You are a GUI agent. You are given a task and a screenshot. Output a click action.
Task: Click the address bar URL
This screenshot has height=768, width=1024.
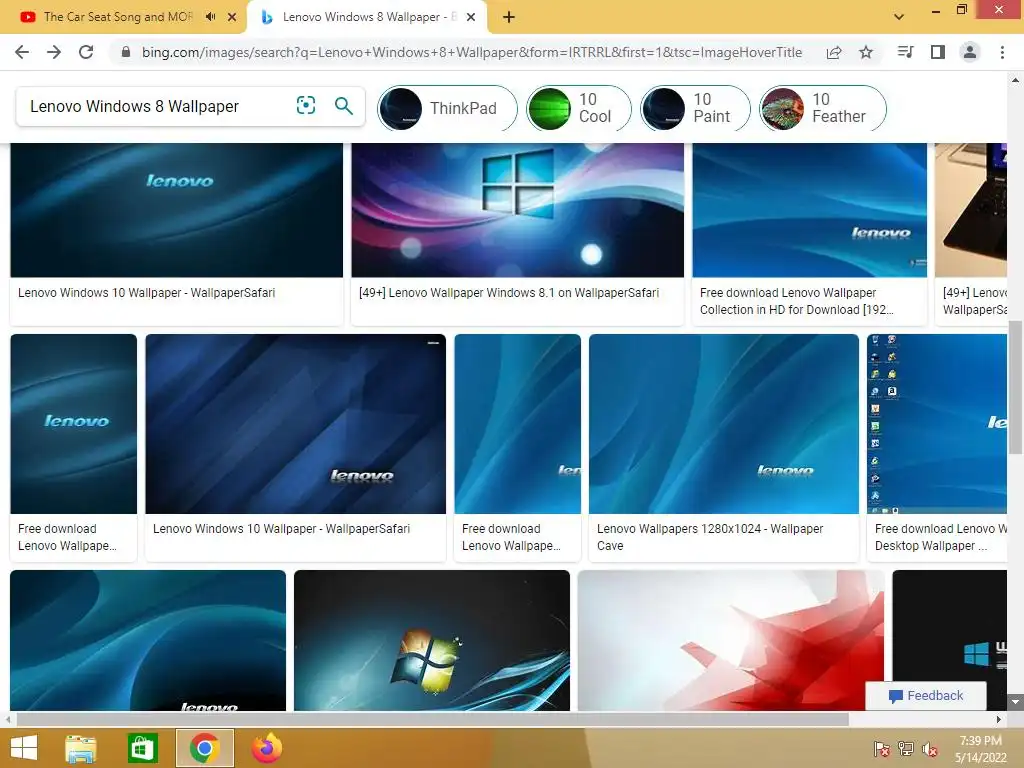point(472,52)
